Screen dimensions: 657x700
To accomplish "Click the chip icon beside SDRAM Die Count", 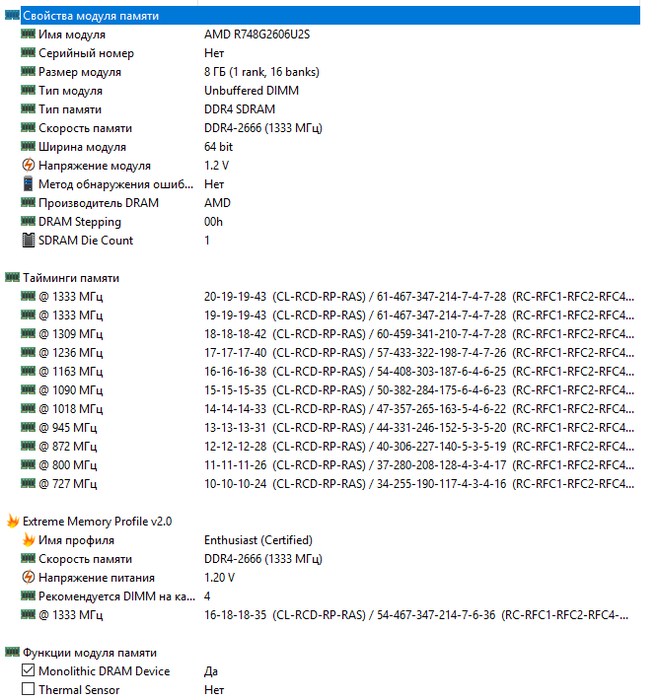I will pyautogui.click(x=28, y=240).
